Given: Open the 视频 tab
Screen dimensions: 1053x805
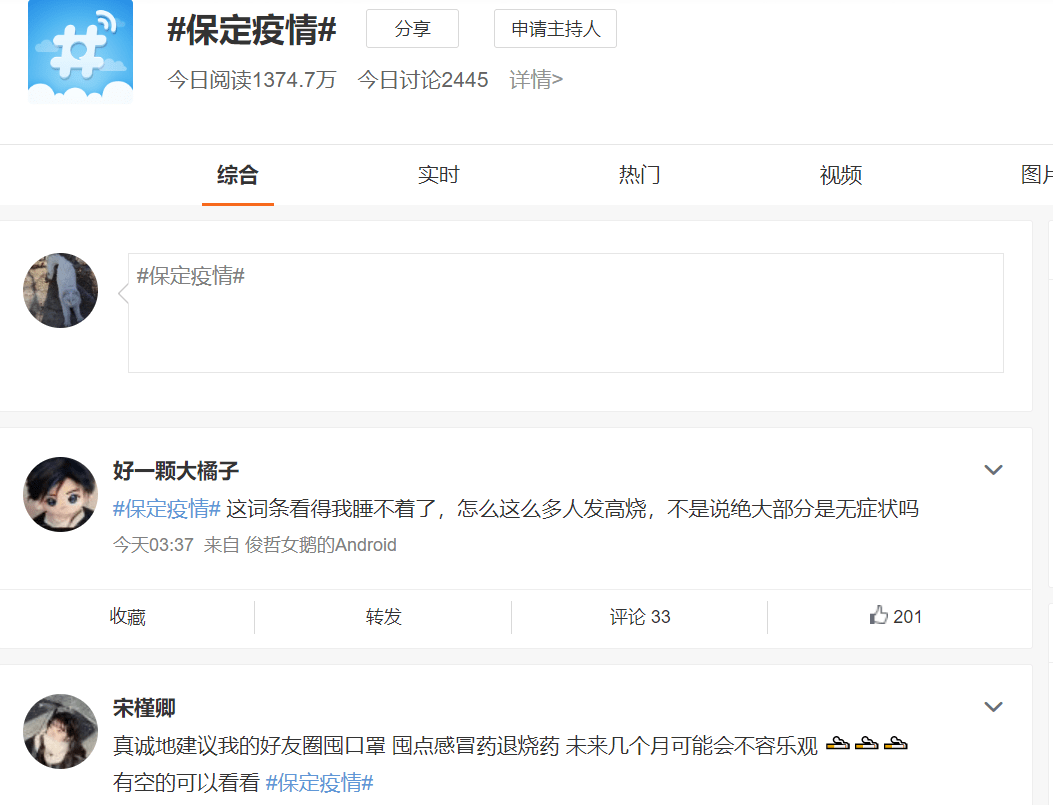Looking at the screenshot, I should (x=840, y=175).
